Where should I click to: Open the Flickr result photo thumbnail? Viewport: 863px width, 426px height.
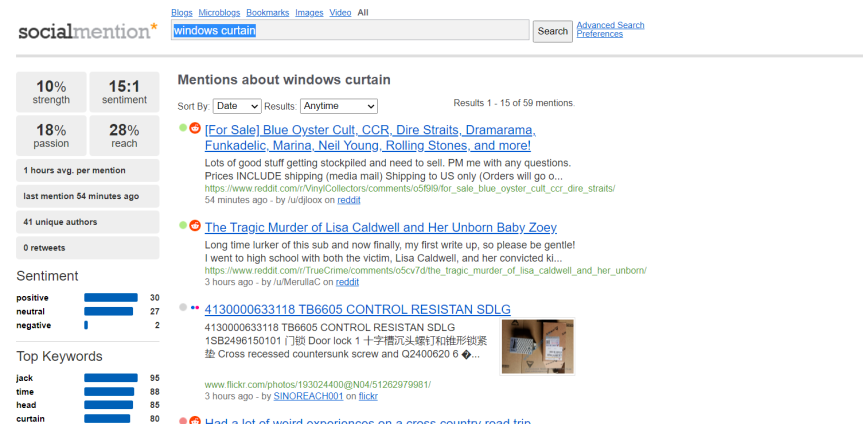point(538,346)
